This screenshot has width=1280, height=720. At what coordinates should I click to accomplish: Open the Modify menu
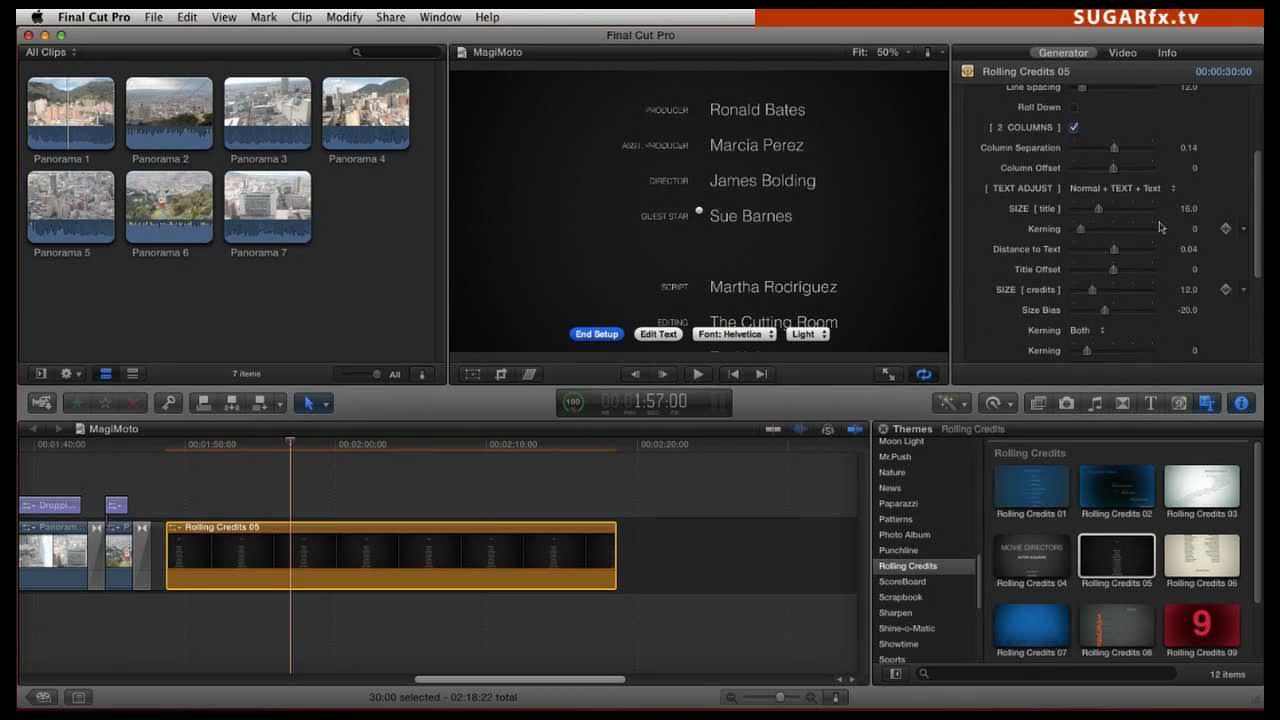coord(344,17)
